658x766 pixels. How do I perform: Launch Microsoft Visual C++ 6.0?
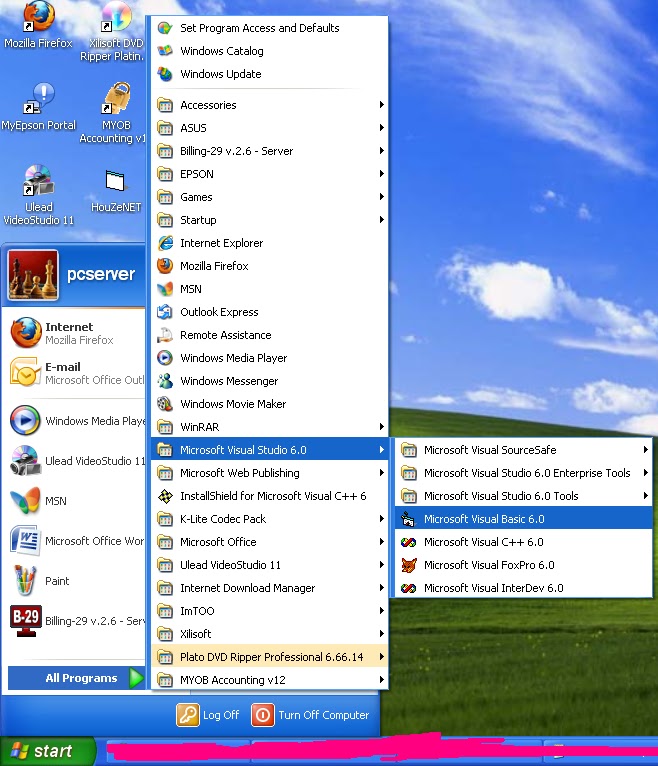[x=524, y=542]
